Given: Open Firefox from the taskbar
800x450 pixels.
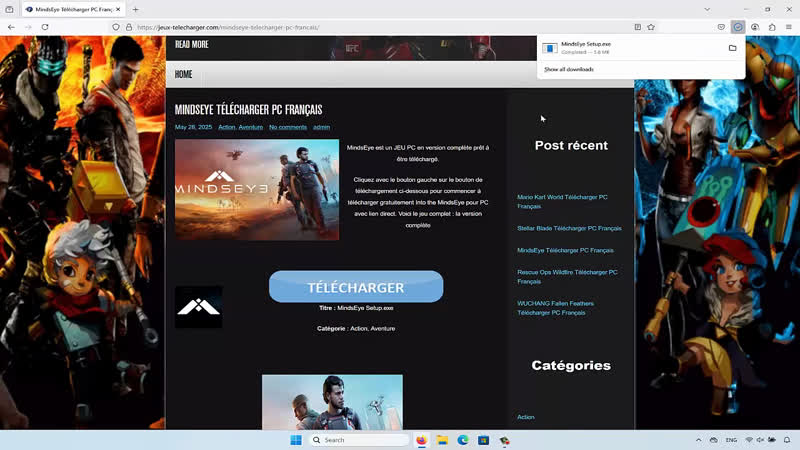Looking at the screenshot, I should [x=421, y=440].
